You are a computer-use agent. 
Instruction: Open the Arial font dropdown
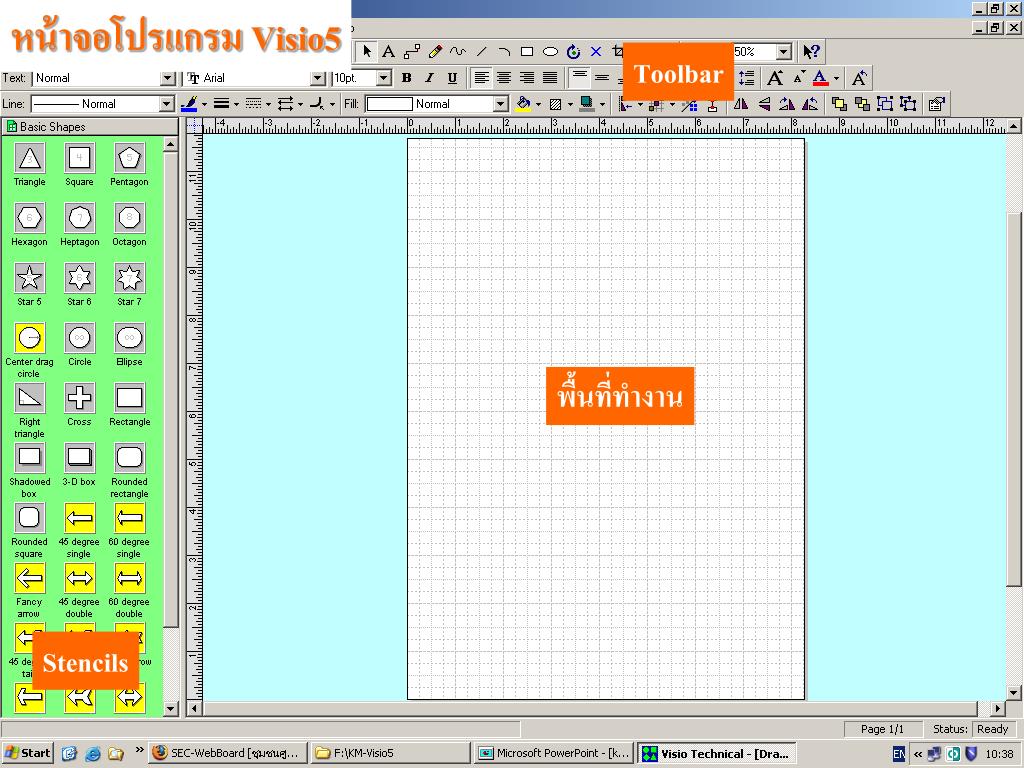[x=317, y=78]
